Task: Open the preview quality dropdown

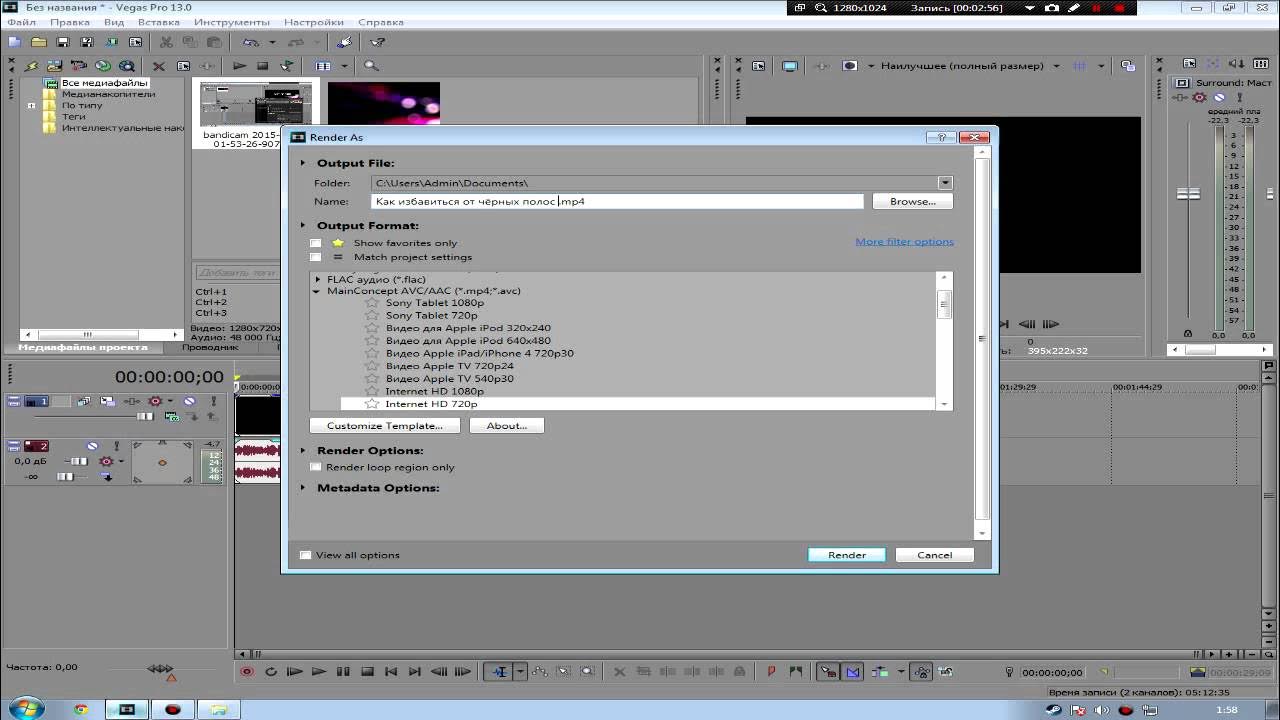Action: point(1056,66)
